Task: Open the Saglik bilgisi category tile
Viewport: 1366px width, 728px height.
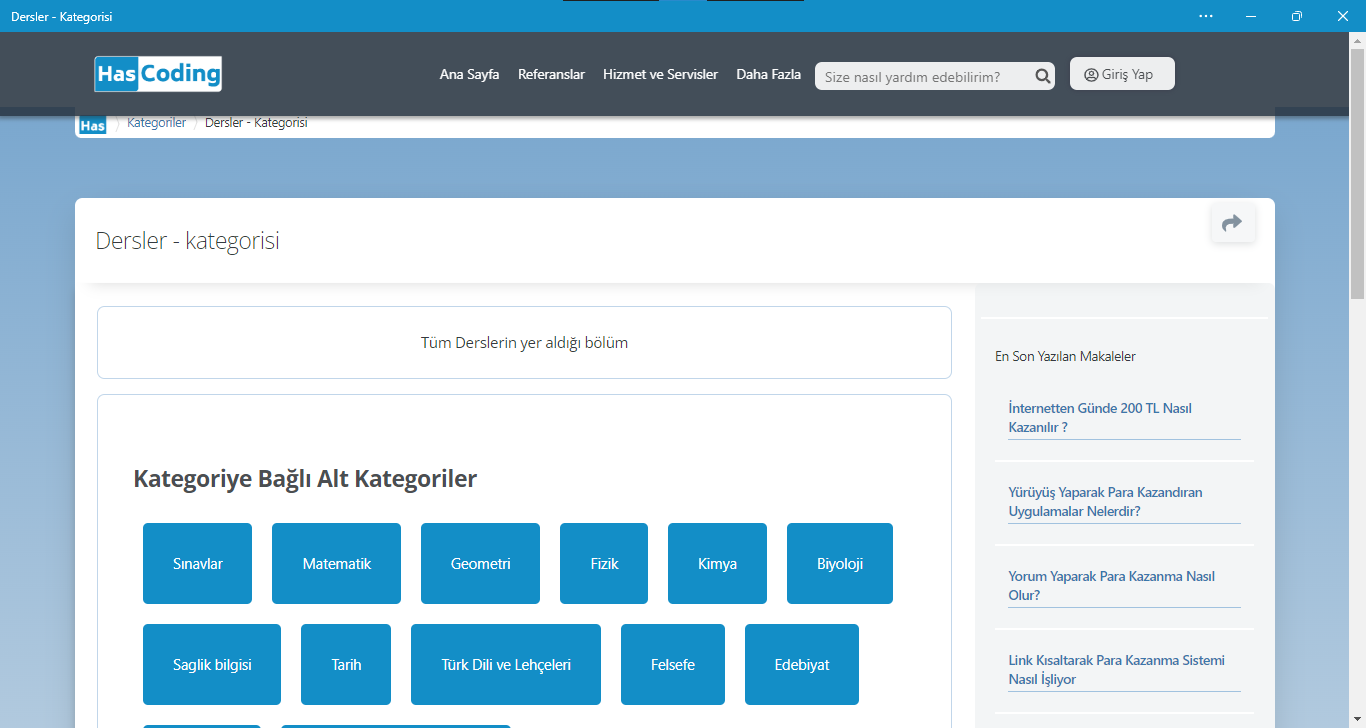Action: click(x=212, y=665)
